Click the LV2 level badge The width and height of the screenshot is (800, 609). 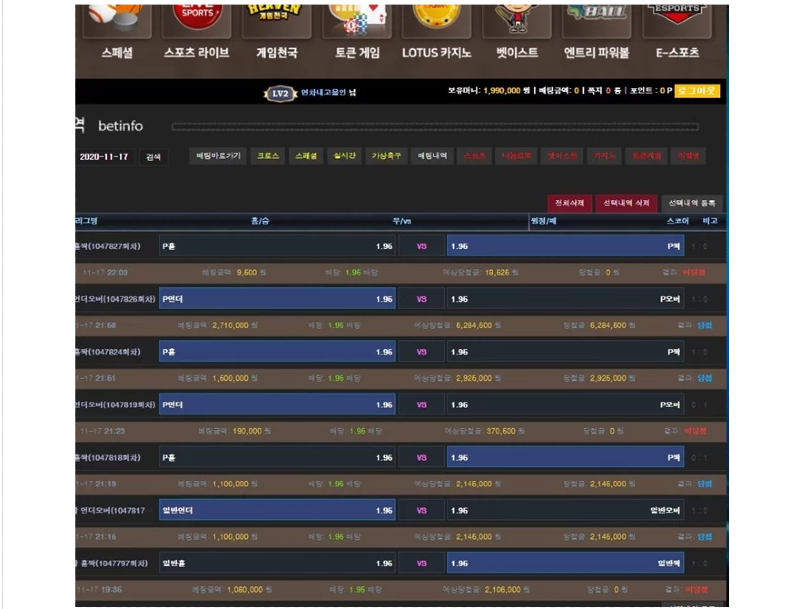pos(280,93)
